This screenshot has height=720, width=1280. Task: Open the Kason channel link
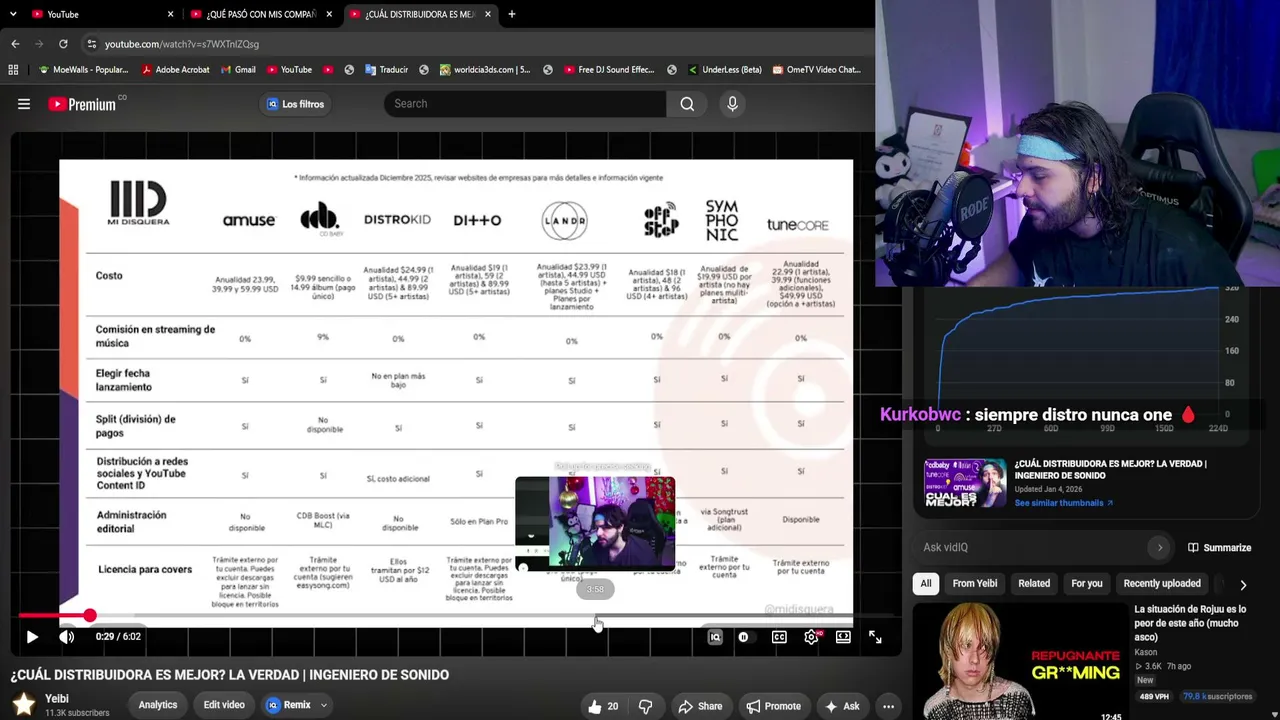(1146, 652)
